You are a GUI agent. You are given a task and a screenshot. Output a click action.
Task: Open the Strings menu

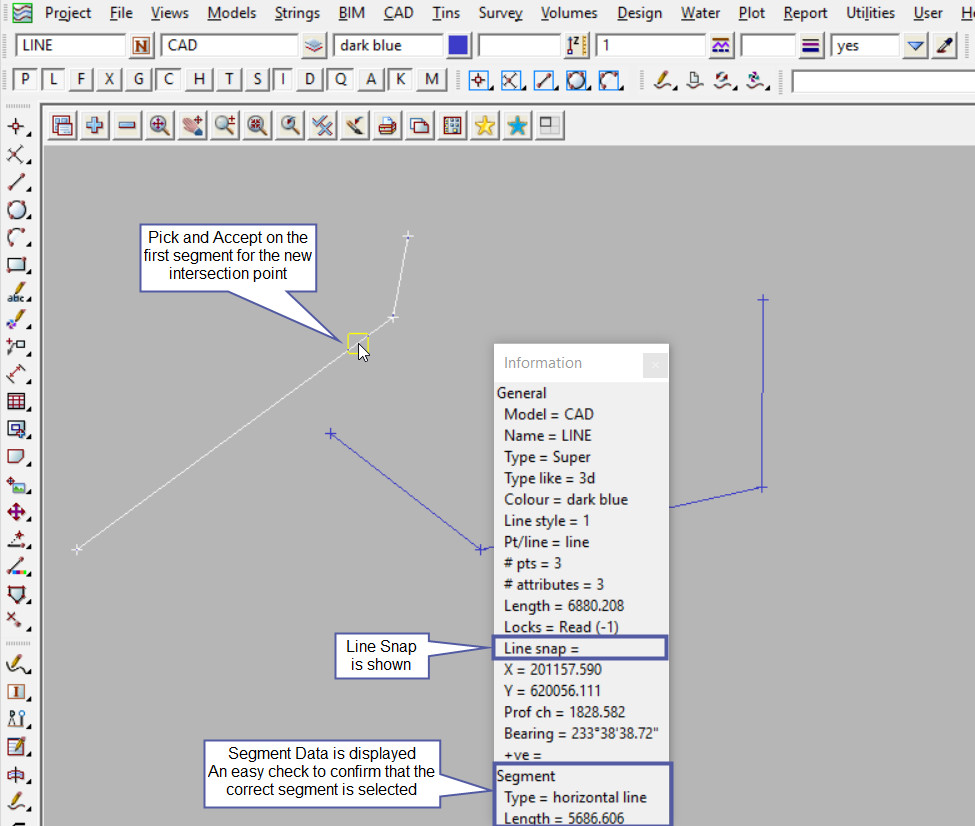point(298,13)
